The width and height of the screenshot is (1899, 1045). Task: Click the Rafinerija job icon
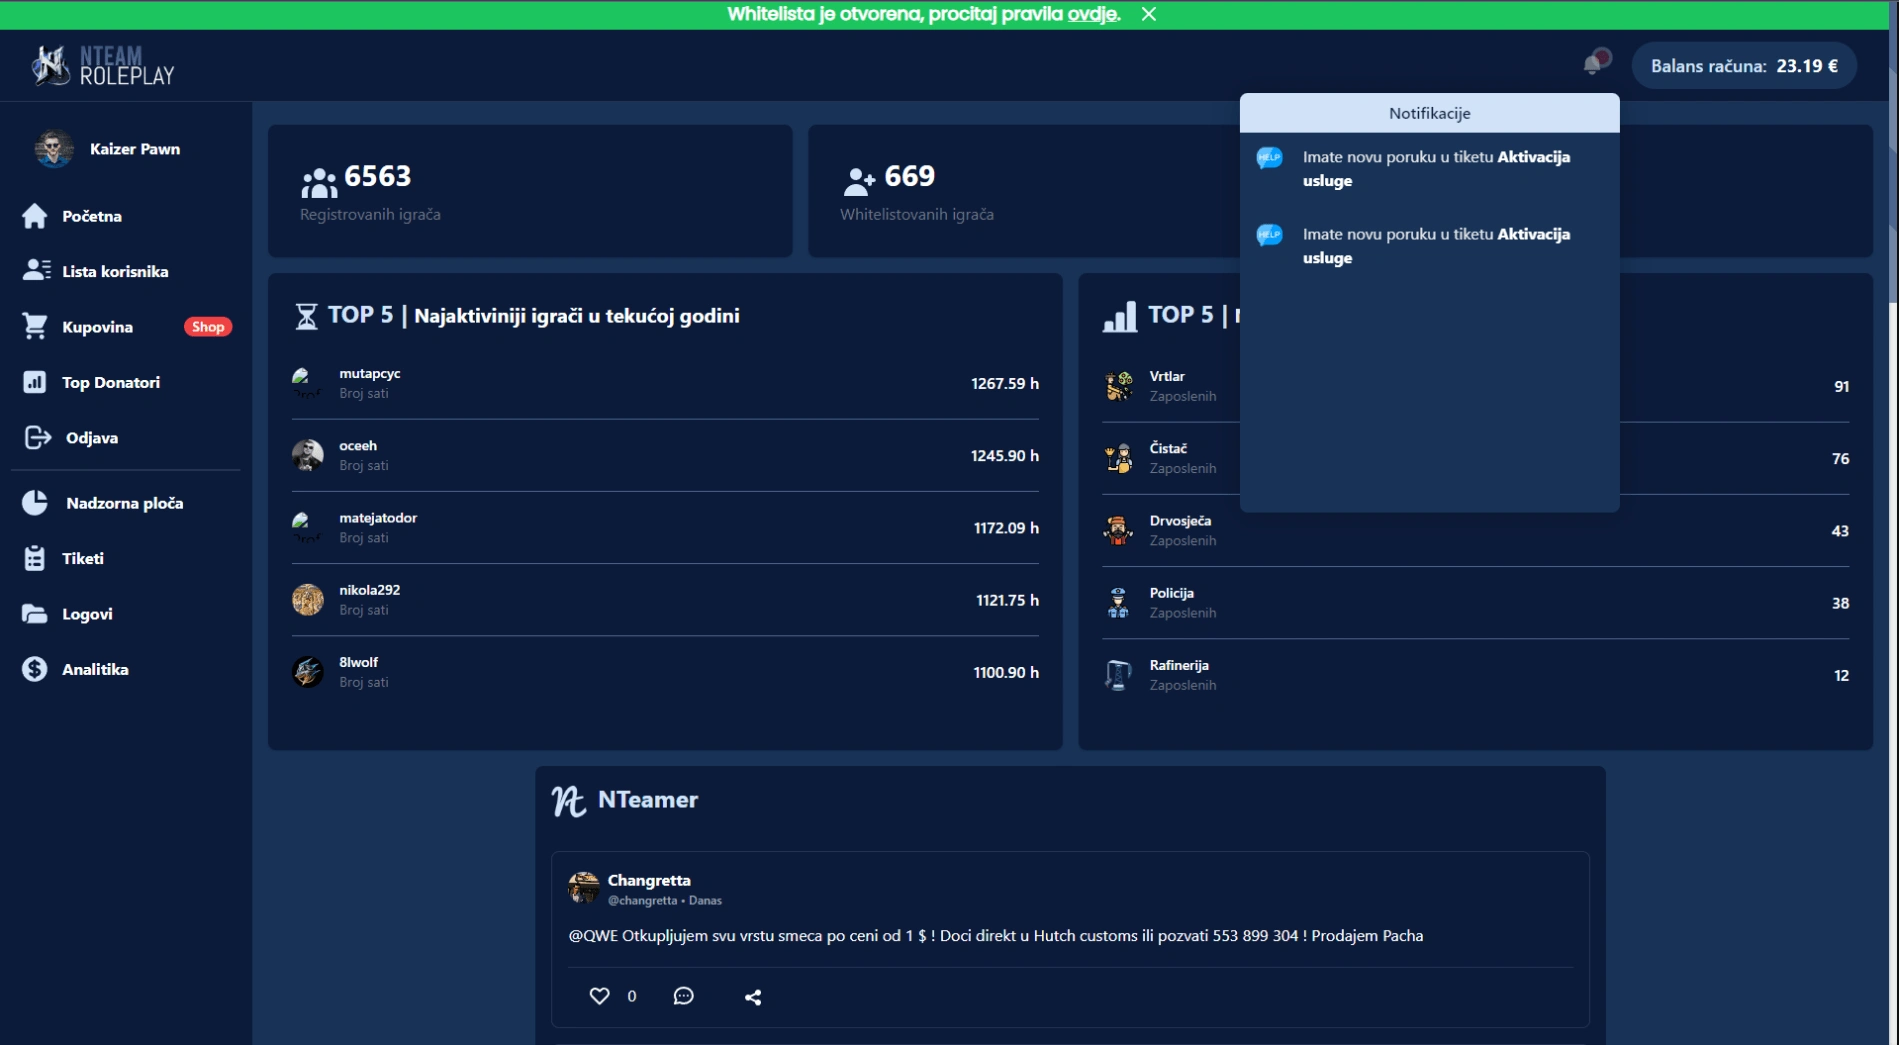click(x=1118, y=675)
